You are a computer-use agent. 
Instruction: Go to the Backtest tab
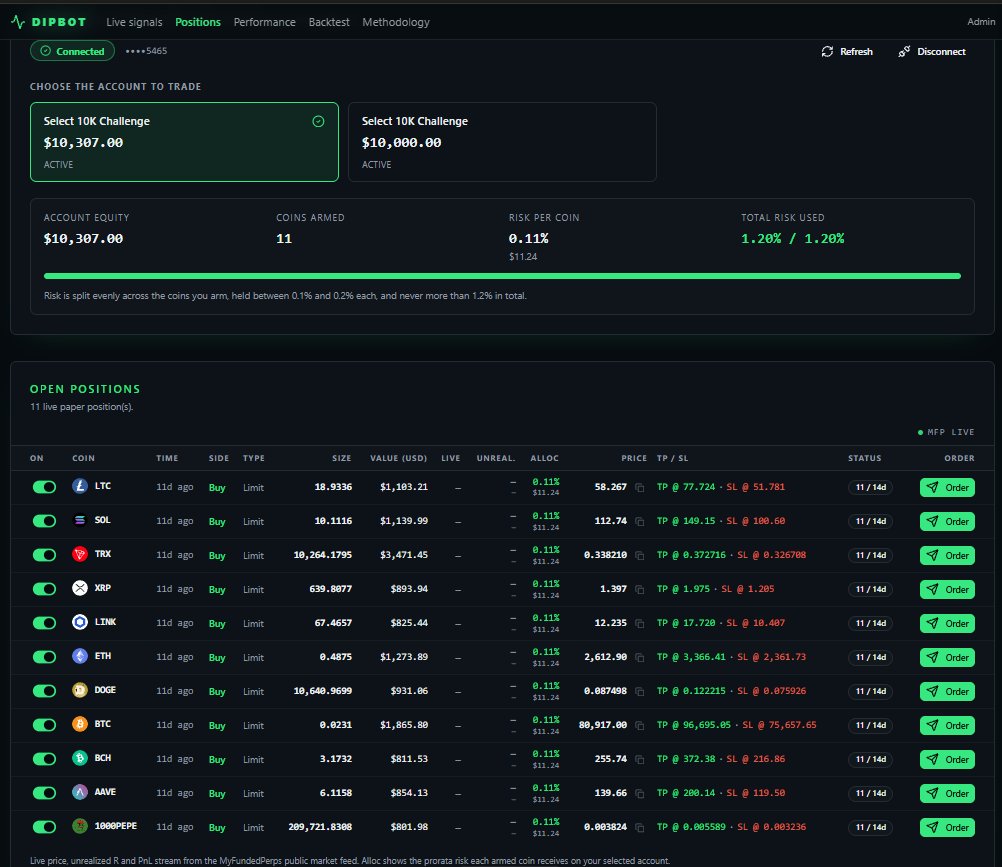(x=329, y=22)
